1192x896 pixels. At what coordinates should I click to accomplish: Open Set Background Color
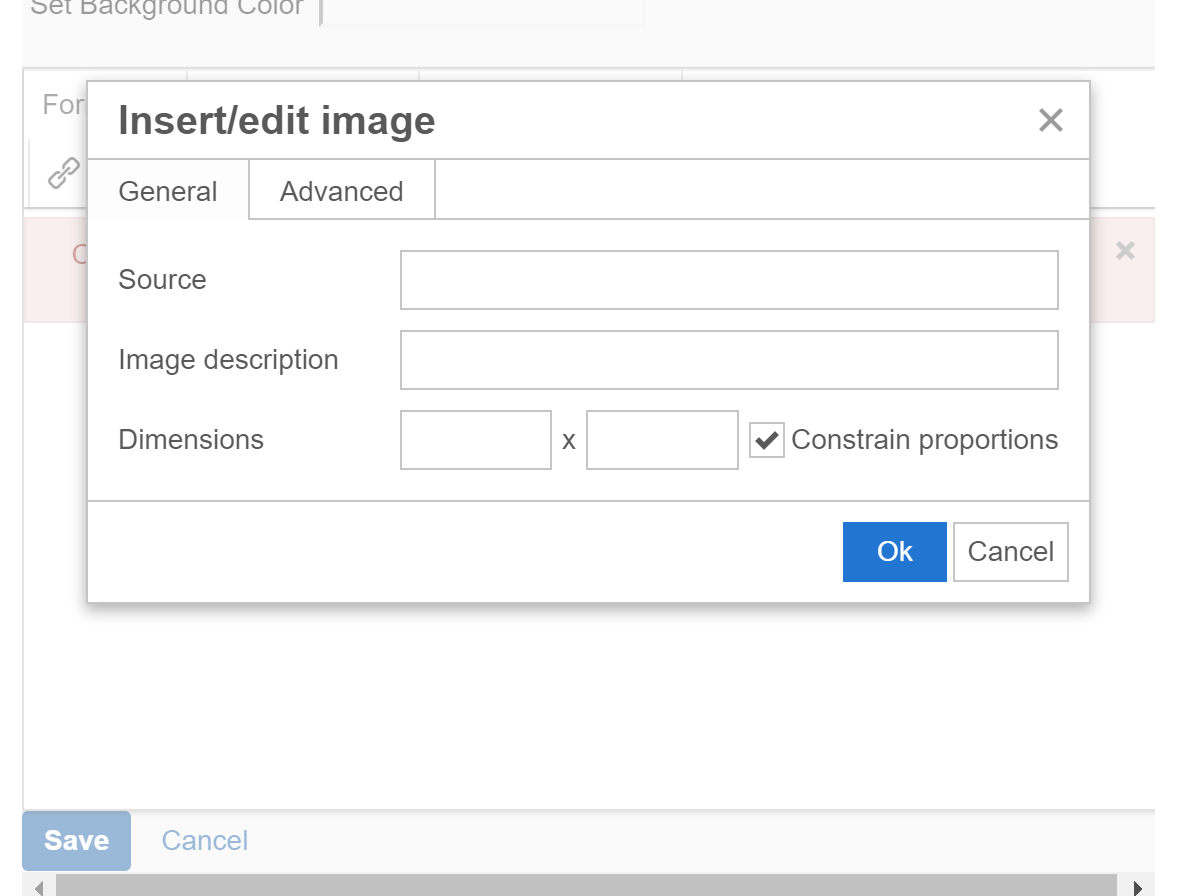pos(166,8)
